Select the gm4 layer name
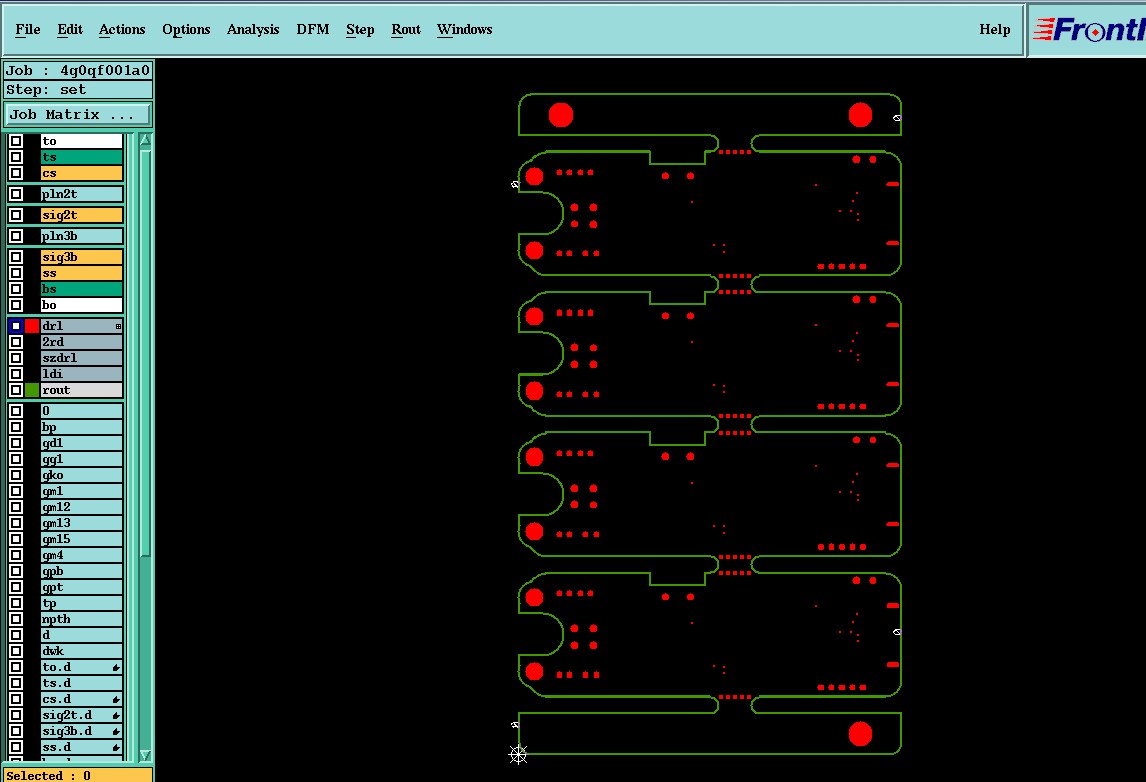Image resolution: width=1146 pixels, height=782 pixels. pos(81,555)
